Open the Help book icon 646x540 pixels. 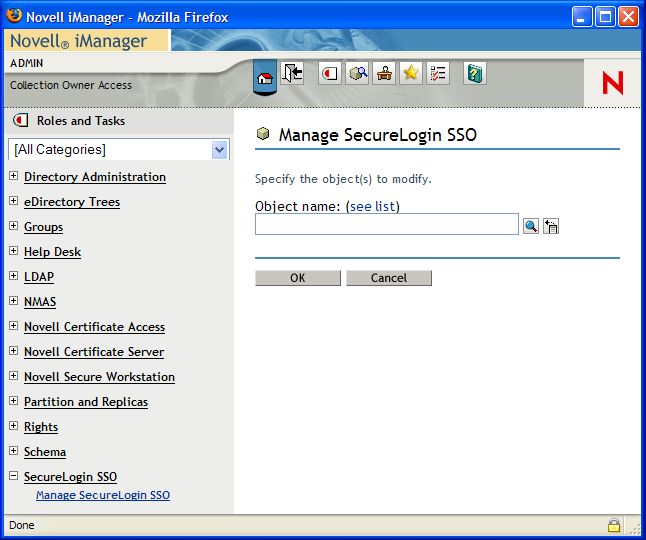475,73
